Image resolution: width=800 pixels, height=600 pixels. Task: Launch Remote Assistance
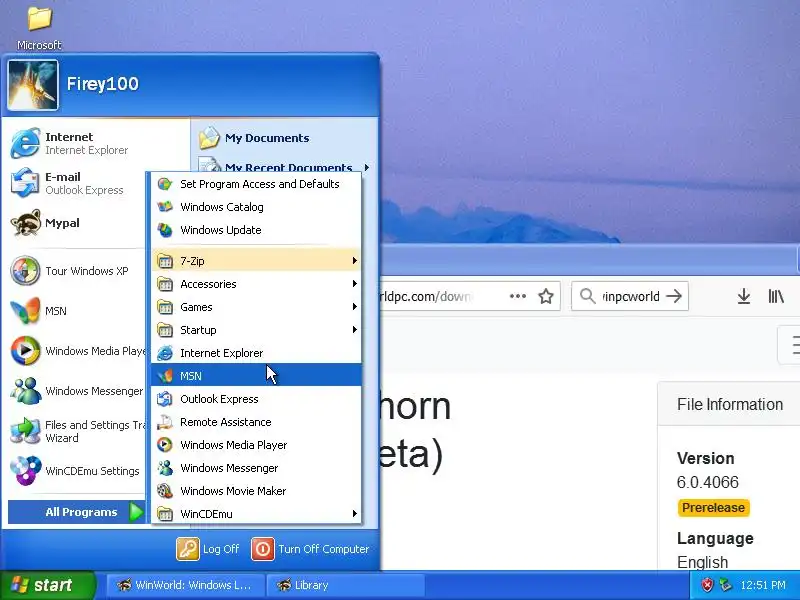click(256, 422)
